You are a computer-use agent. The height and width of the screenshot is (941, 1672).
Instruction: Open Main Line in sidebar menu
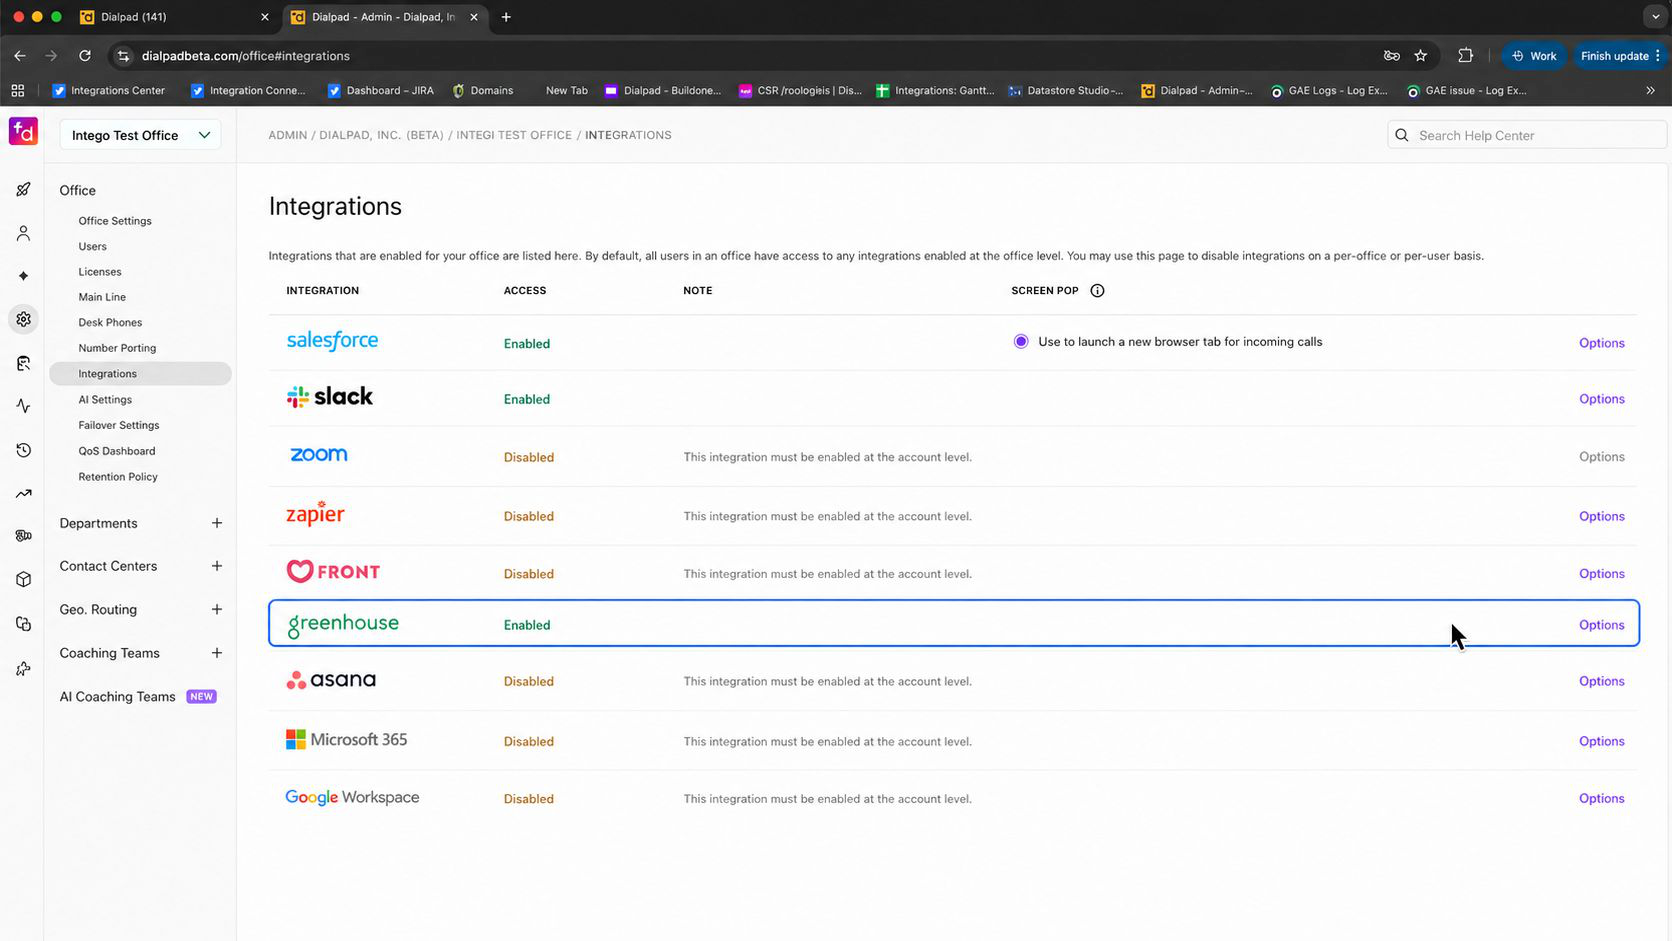pyautogui.click(x=102, y=297)
